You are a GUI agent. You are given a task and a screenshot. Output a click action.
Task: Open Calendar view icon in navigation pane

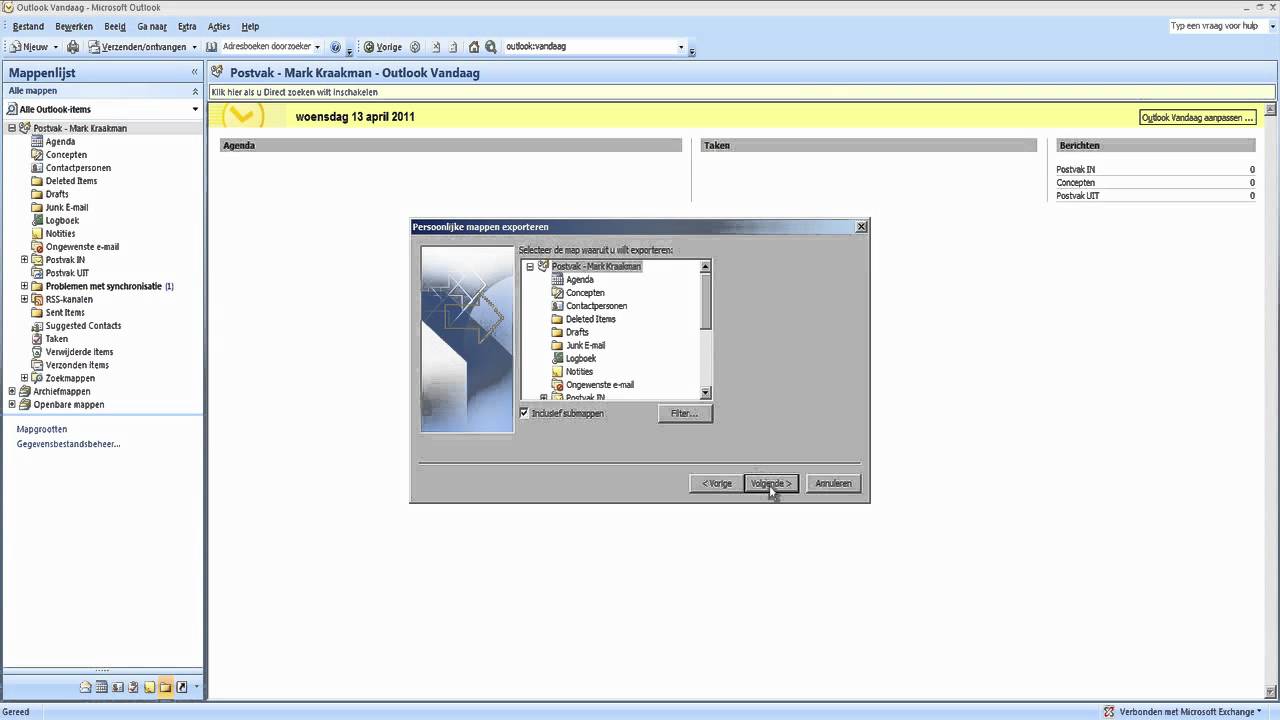coord(102,687)
